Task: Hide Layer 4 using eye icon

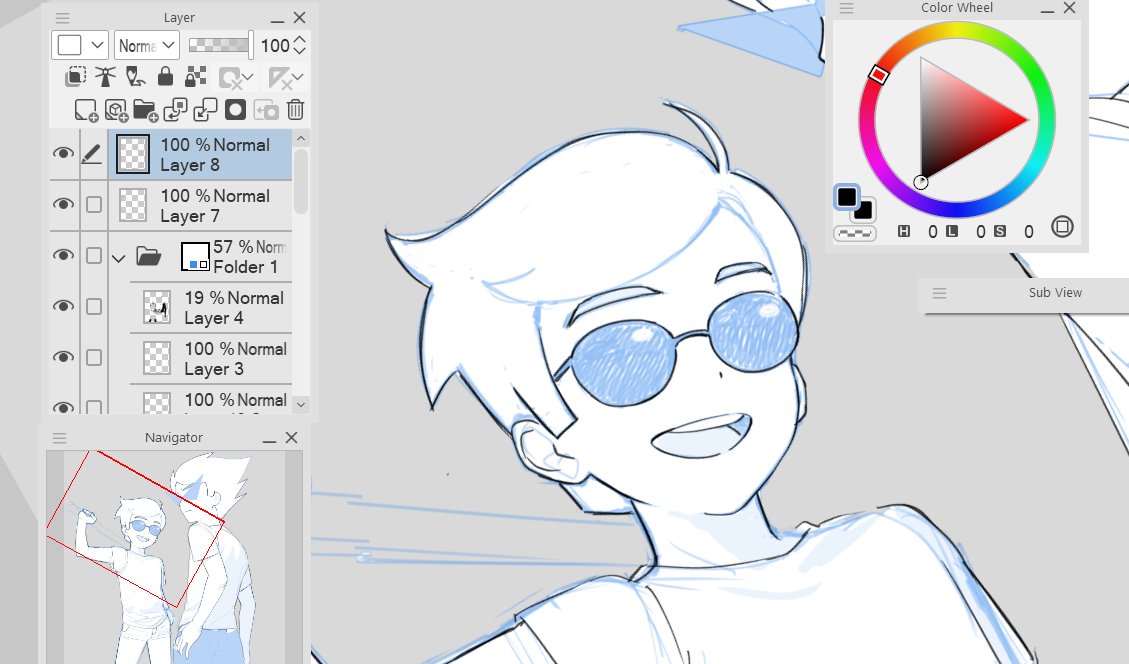Action: click(x=63, y=307)
